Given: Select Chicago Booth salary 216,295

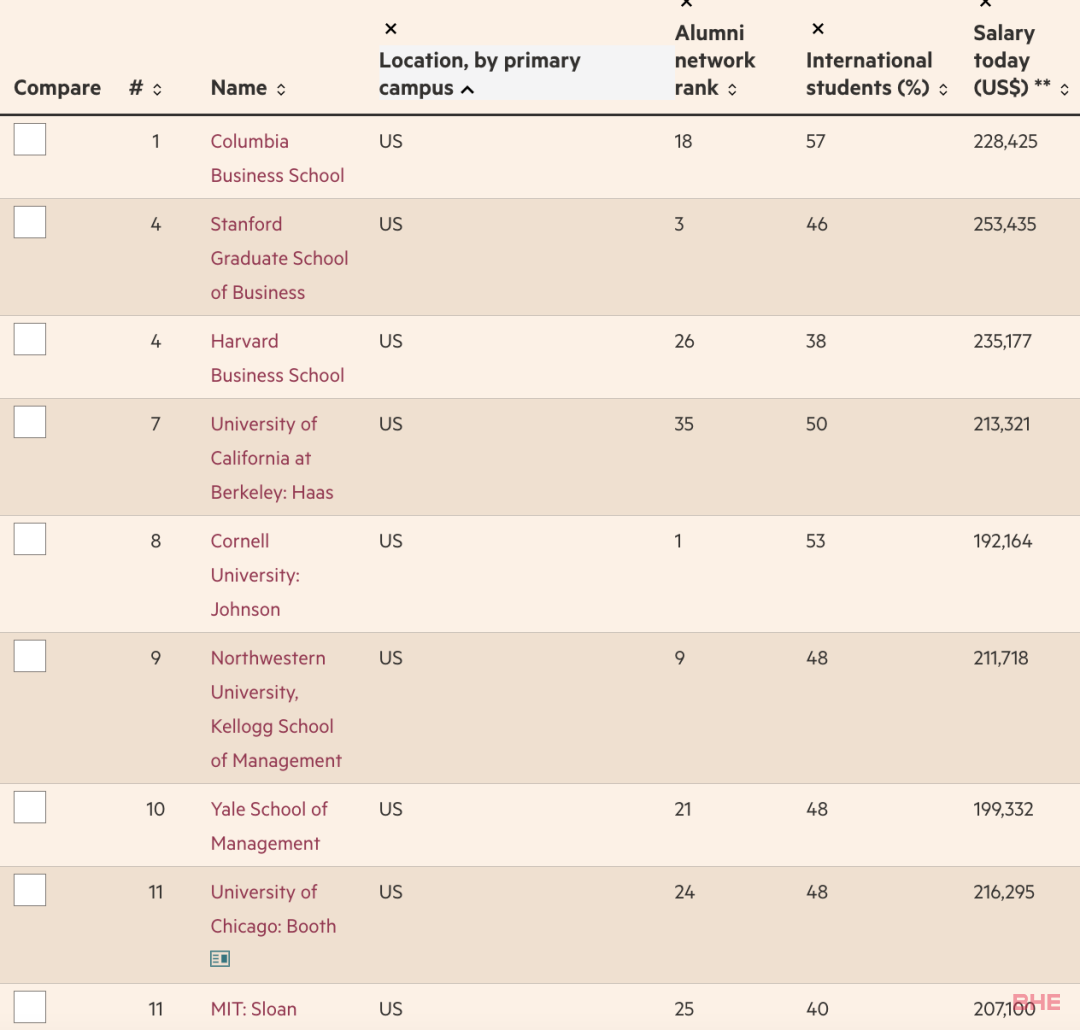Looking at the screenshot, I should tap(1004, 892).
